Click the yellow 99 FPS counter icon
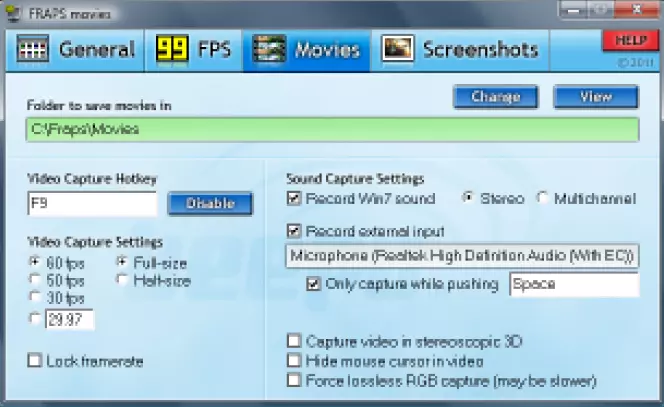Viewport: 664px width, 407px height. pos(172,49)
